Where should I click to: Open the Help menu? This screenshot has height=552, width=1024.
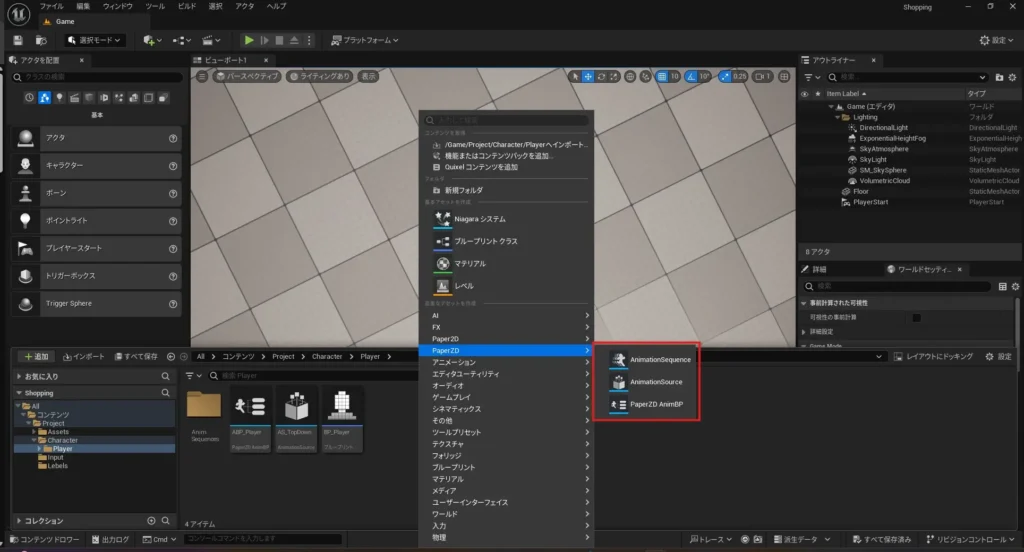[x=276, y=7]
